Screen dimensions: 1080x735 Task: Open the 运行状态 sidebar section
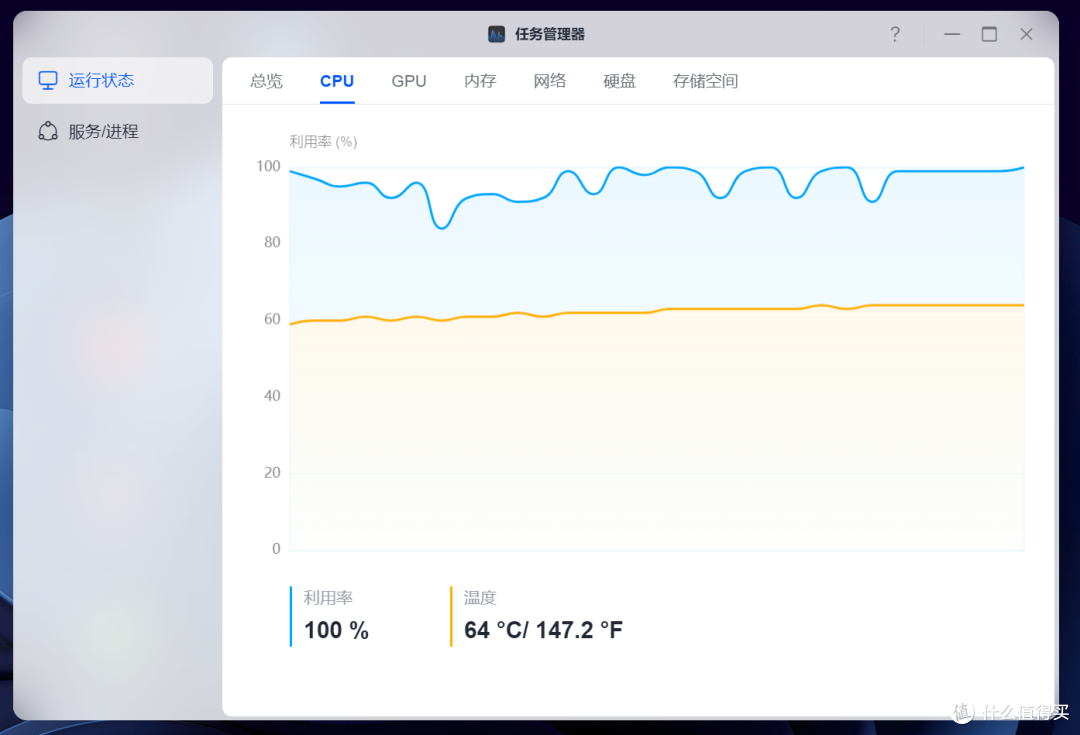click(x=118, y=81)
